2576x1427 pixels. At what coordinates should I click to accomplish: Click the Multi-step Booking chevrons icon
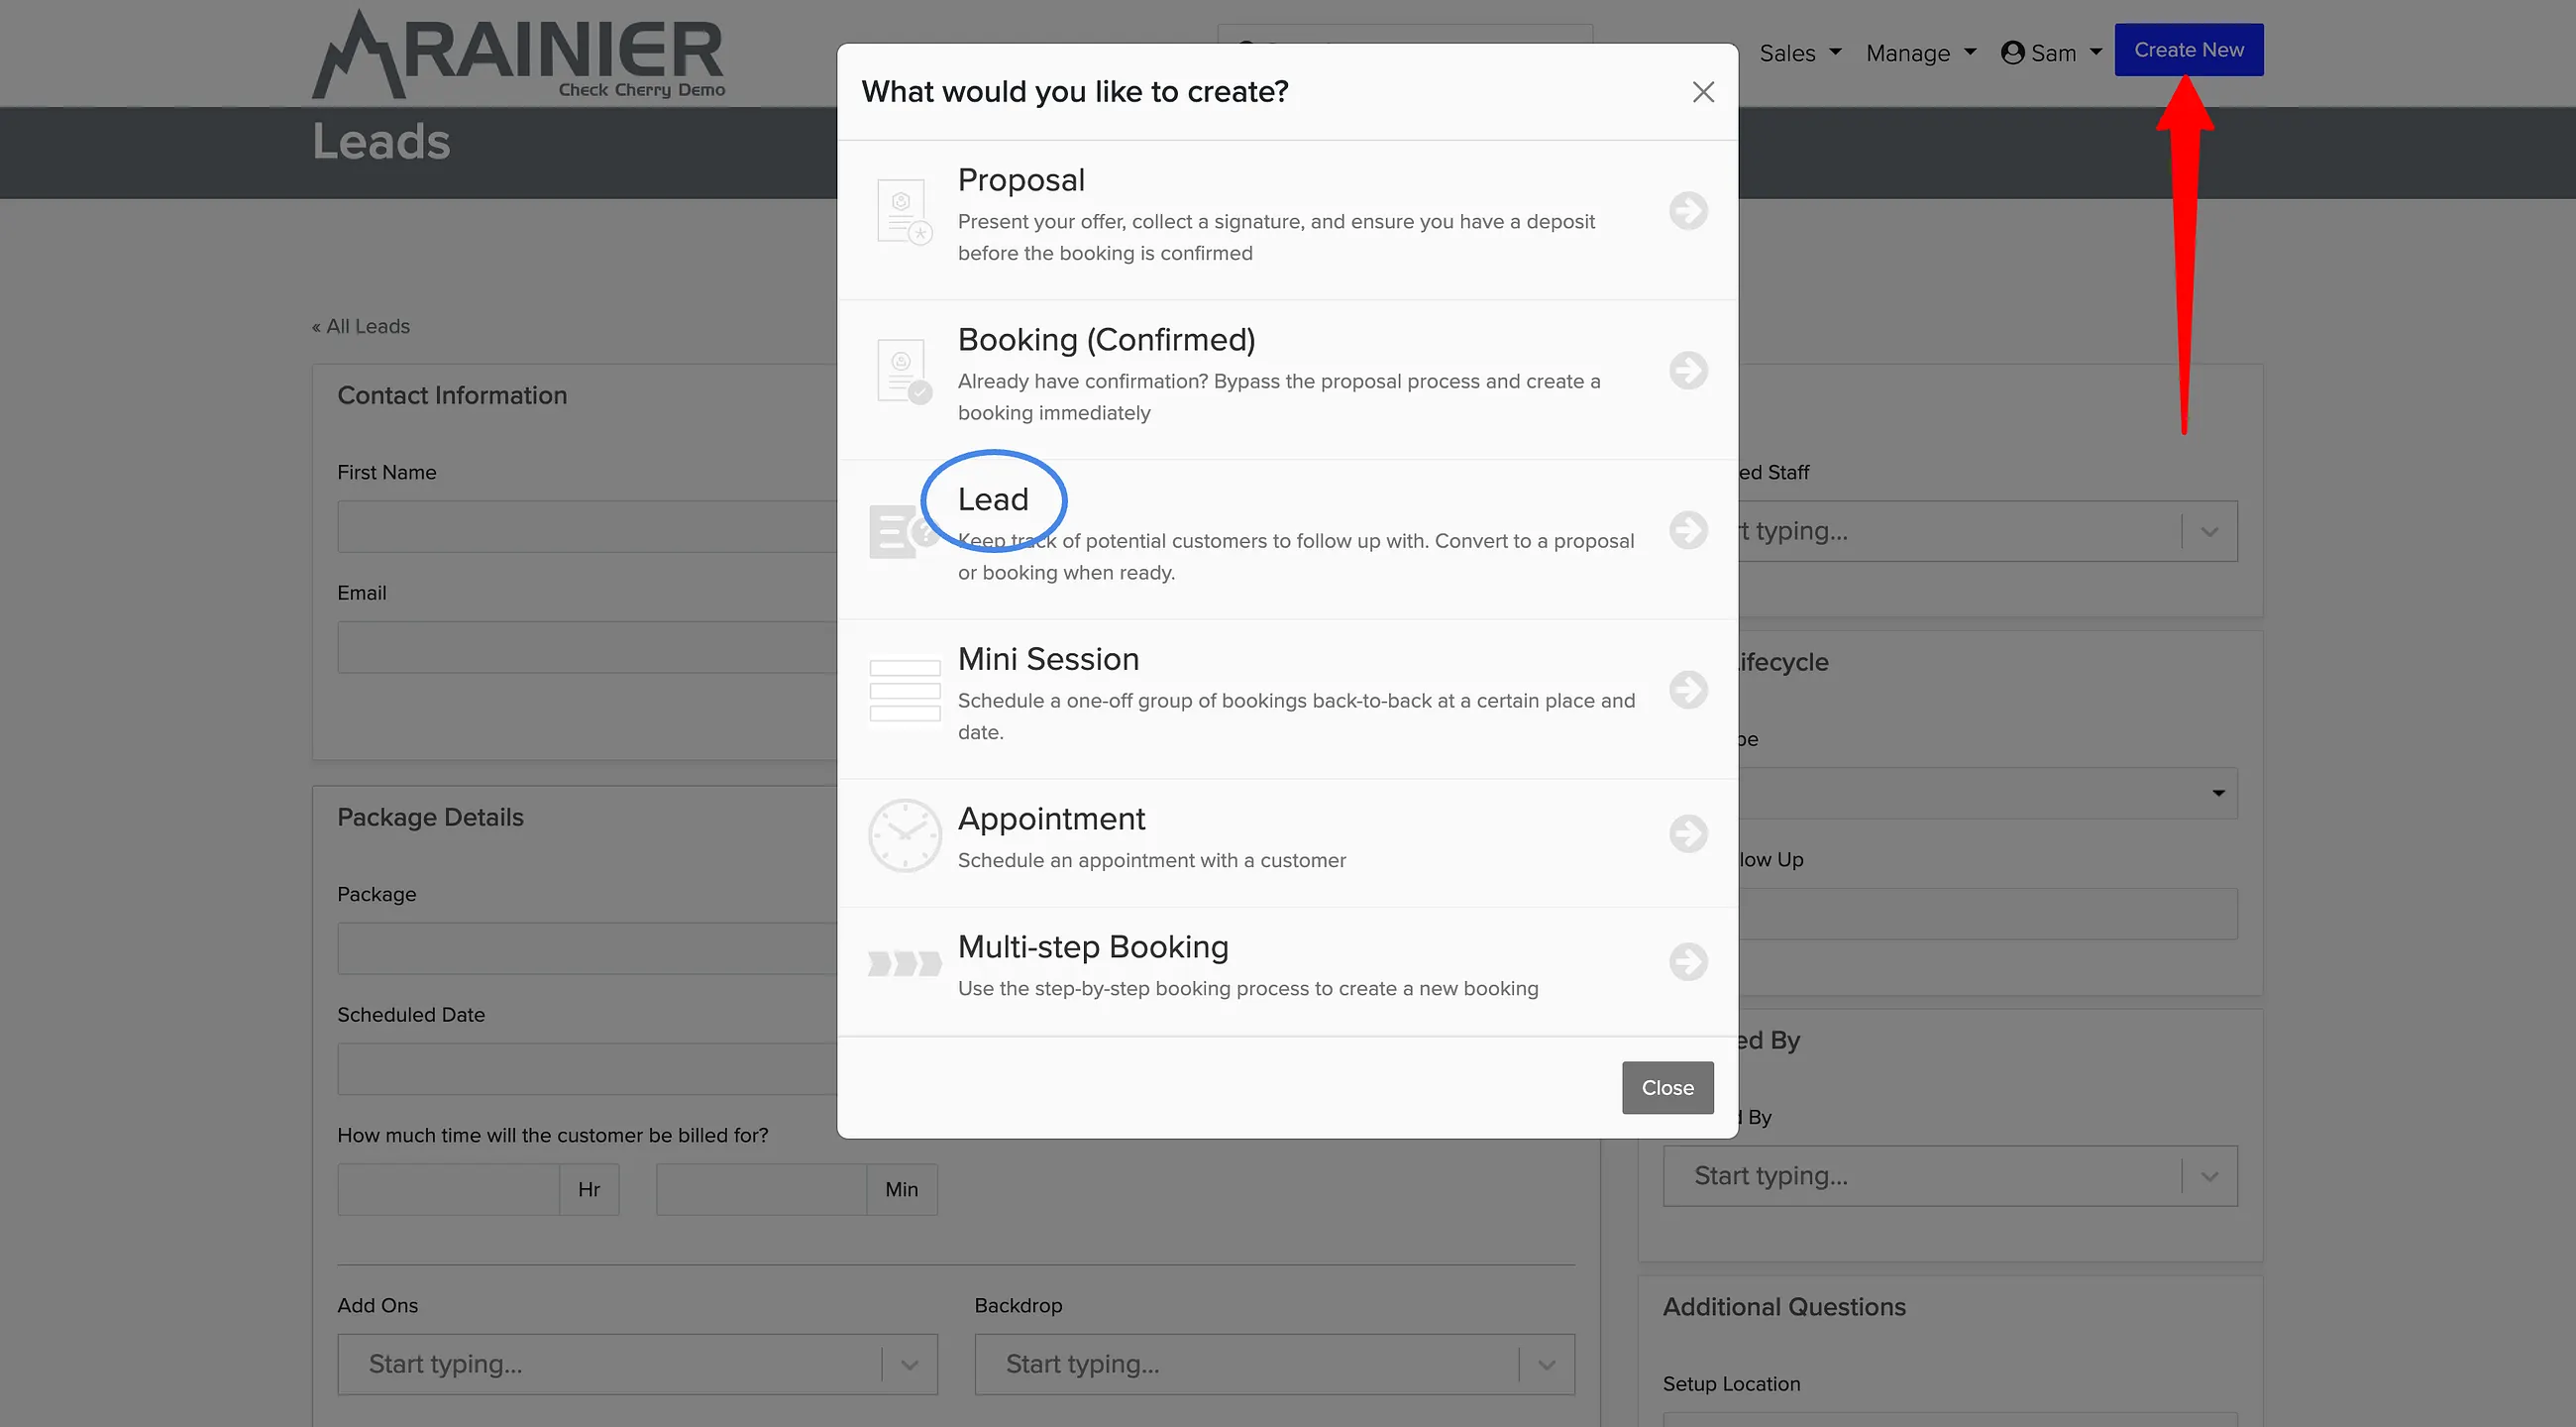(904, 963)
